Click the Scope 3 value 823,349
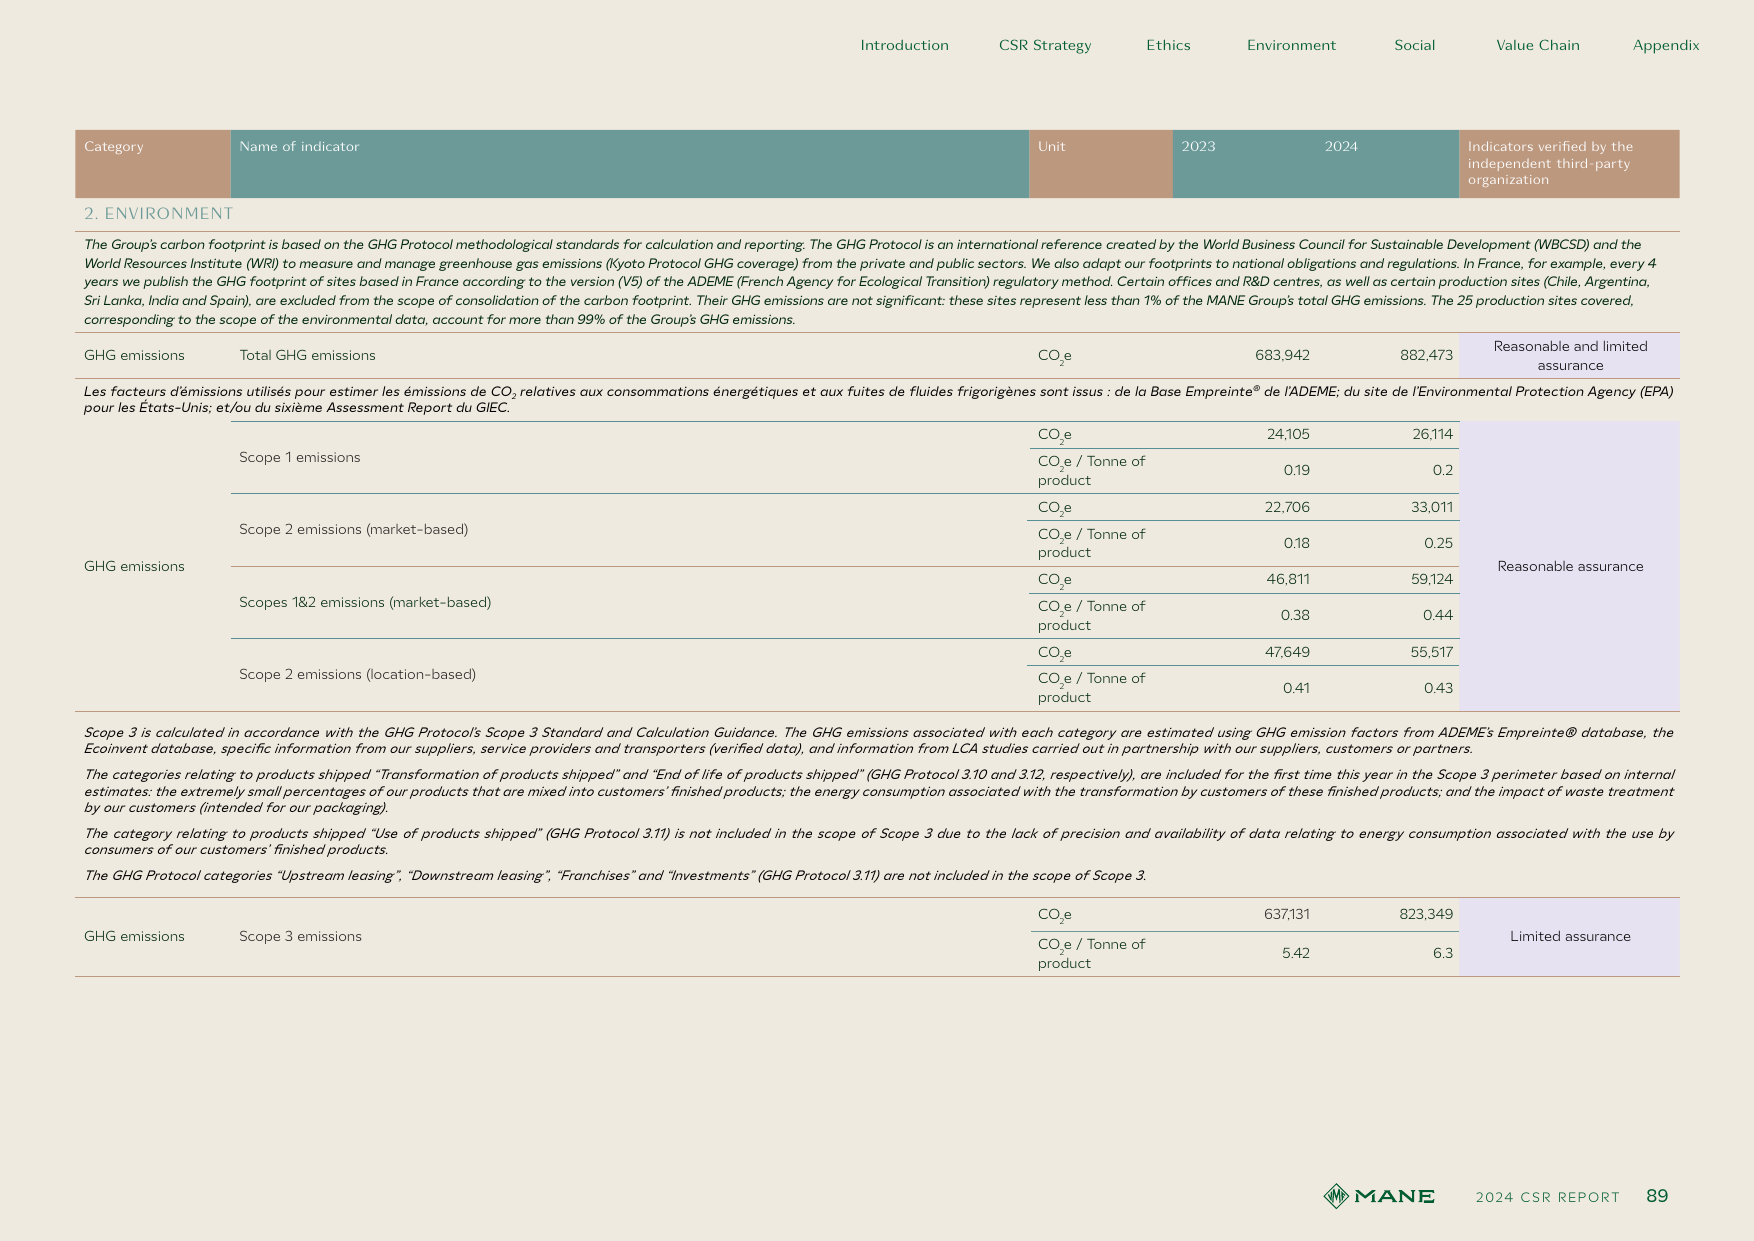The image size is (1754, 1241). click(1426, 915)
